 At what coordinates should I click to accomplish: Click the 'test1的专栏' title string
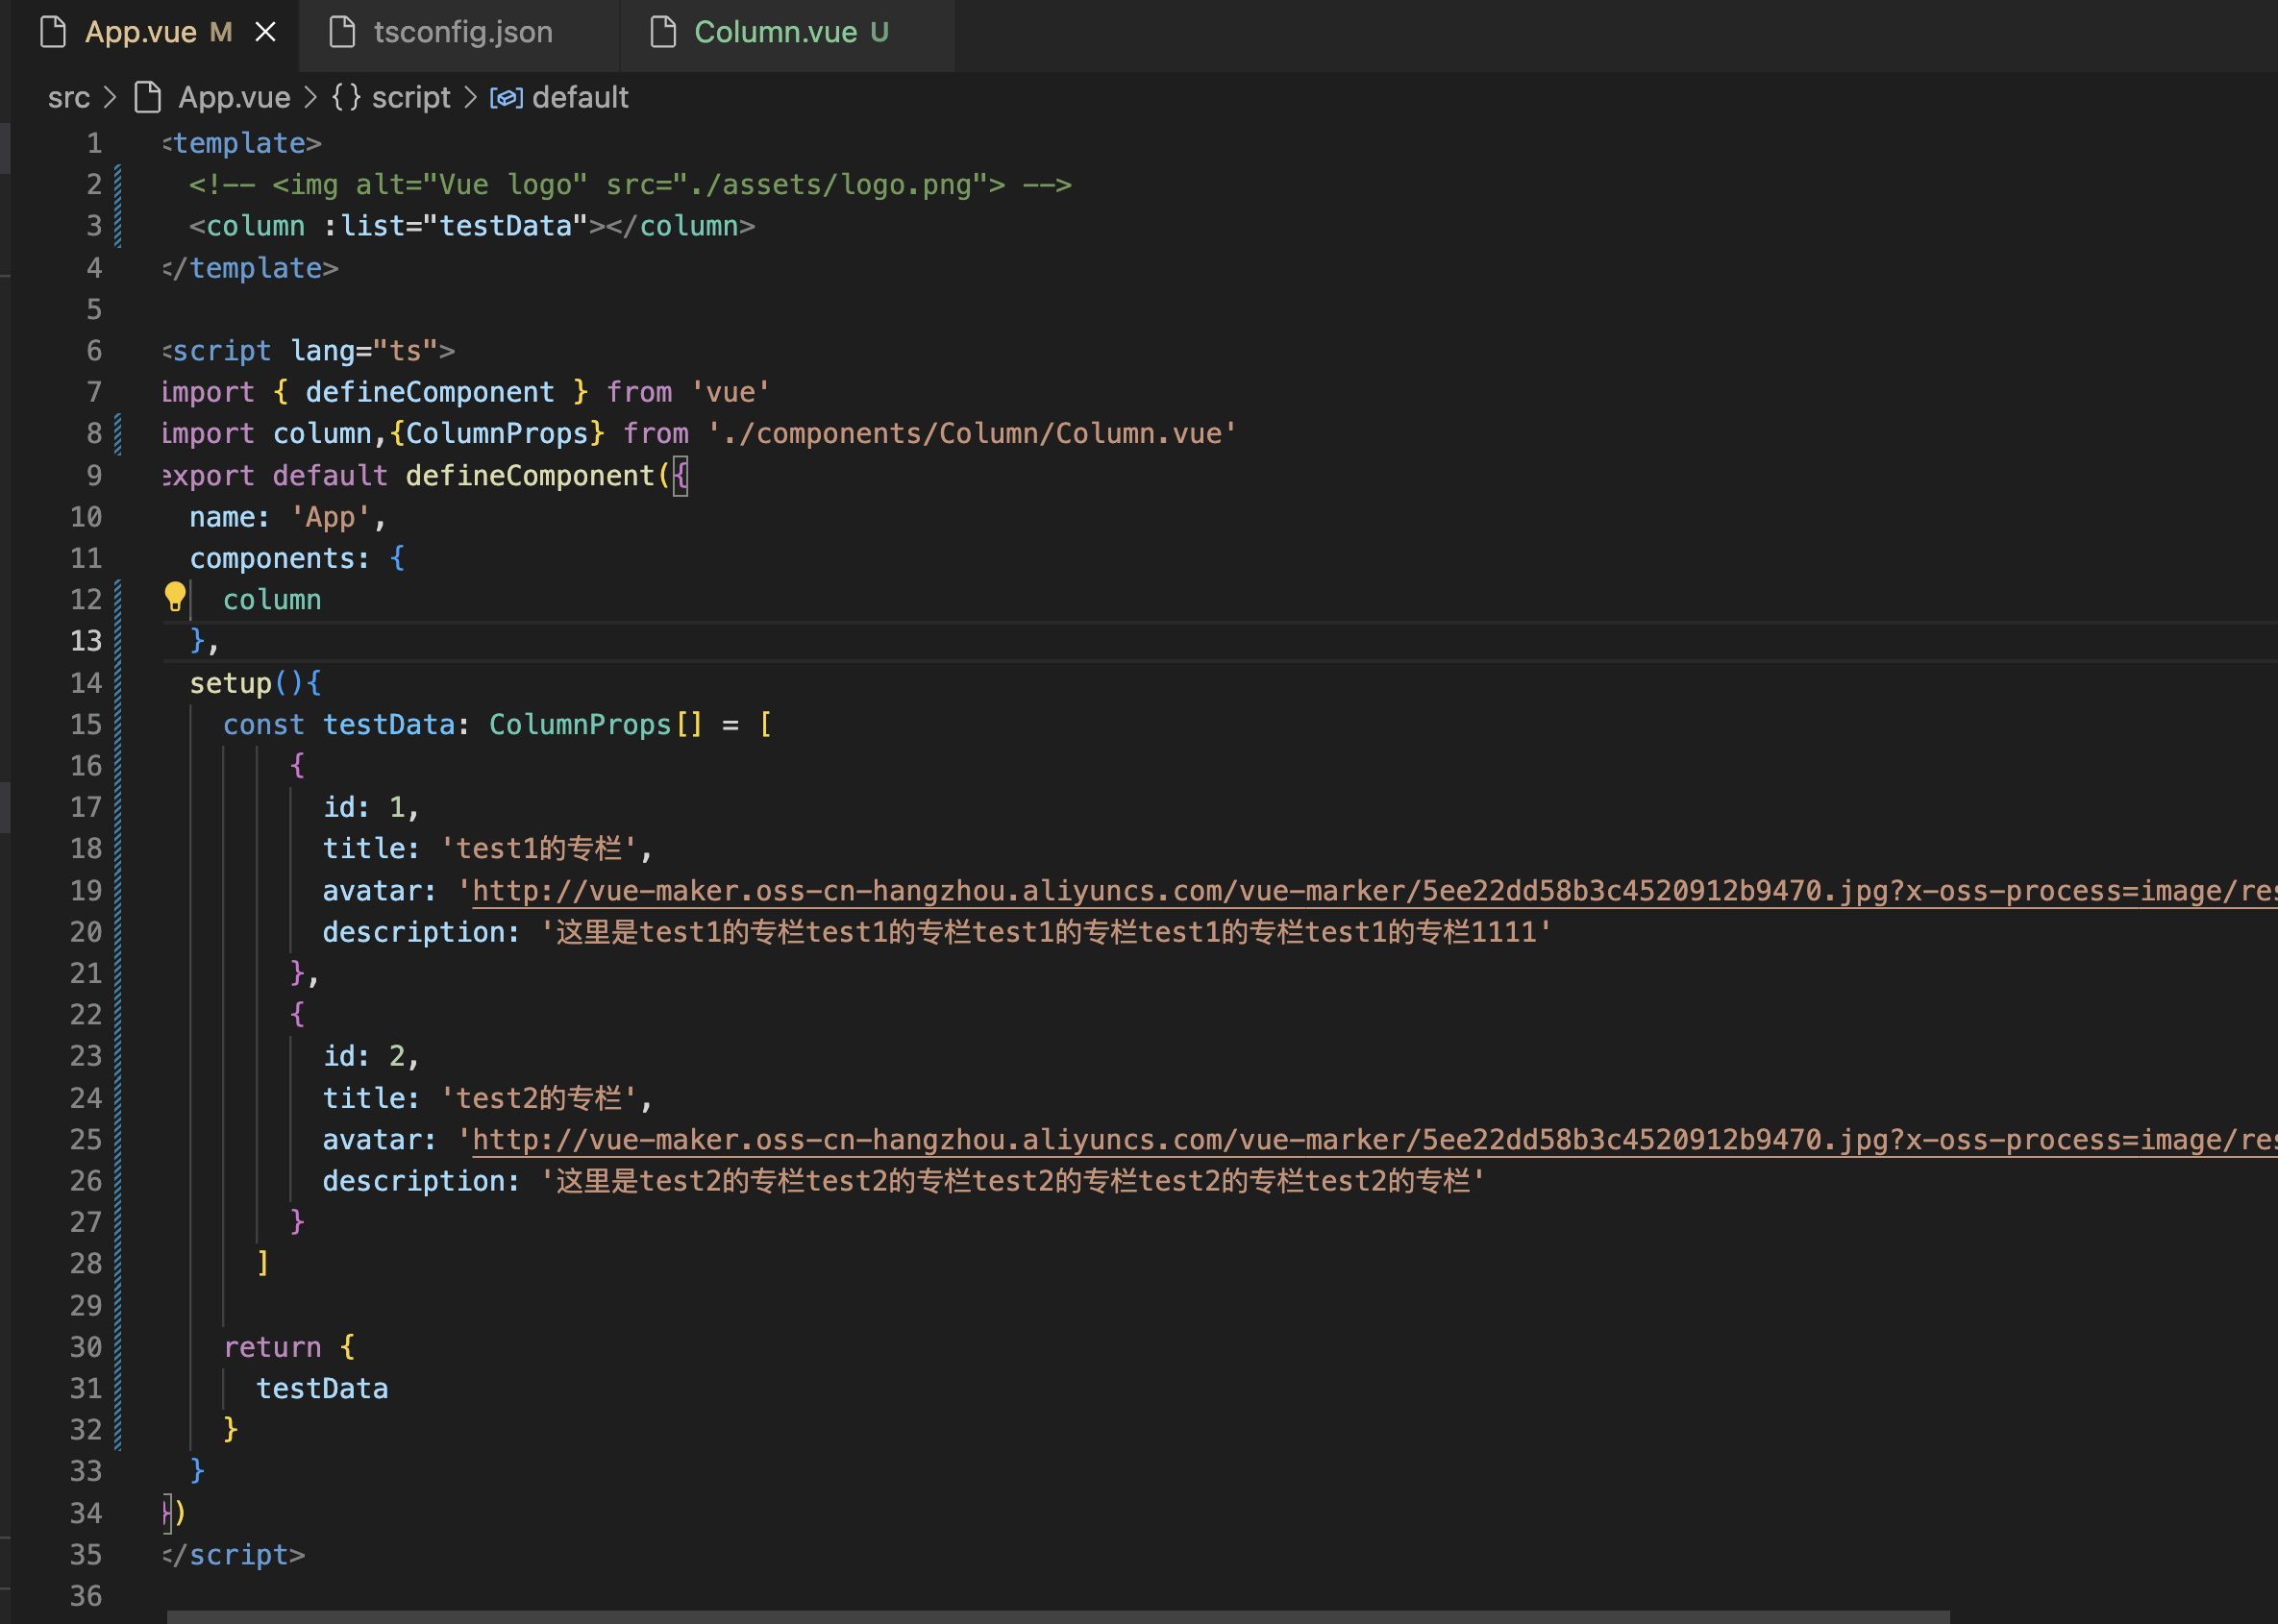(x=539, y=849)
